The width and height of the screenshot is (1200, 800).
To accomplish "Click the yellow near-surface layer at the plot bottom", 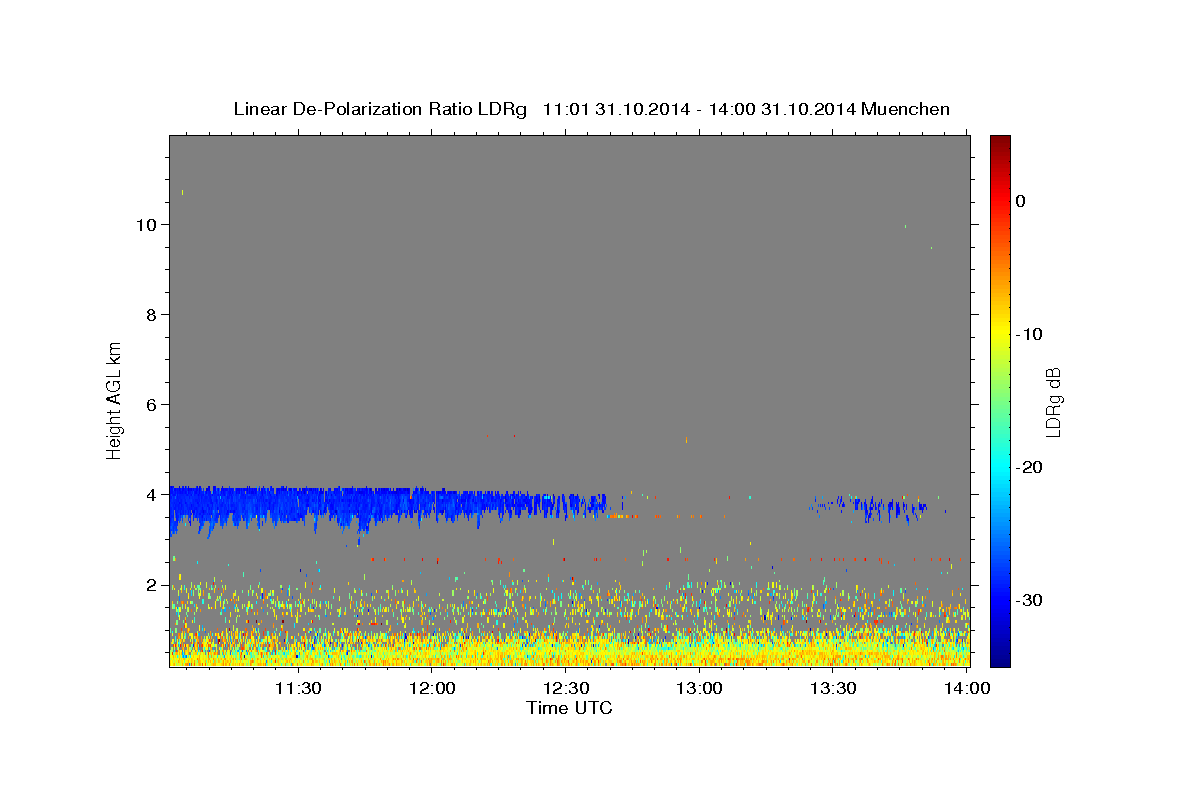I will coord(569,650).
